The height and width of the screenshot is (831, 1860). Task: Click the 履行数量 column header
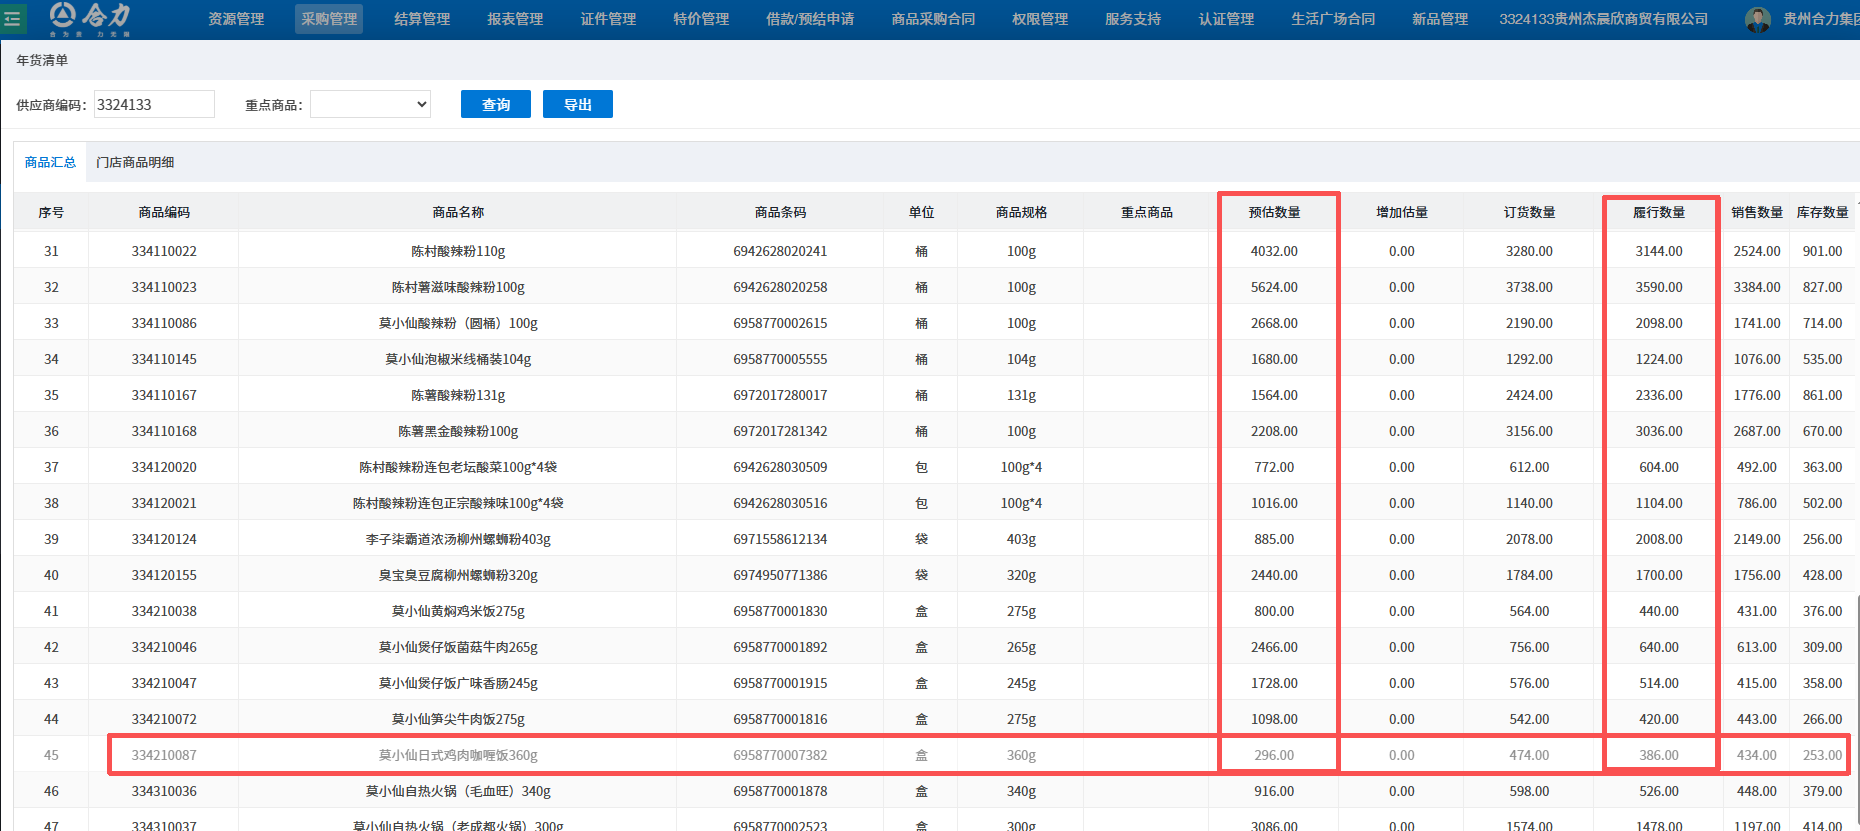[1659, 212]
